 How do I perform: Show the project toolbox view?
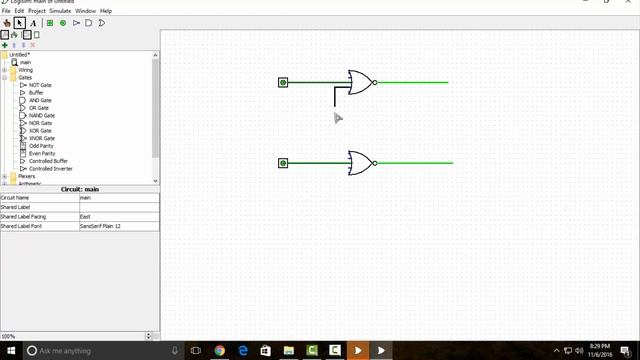point(4,35)
